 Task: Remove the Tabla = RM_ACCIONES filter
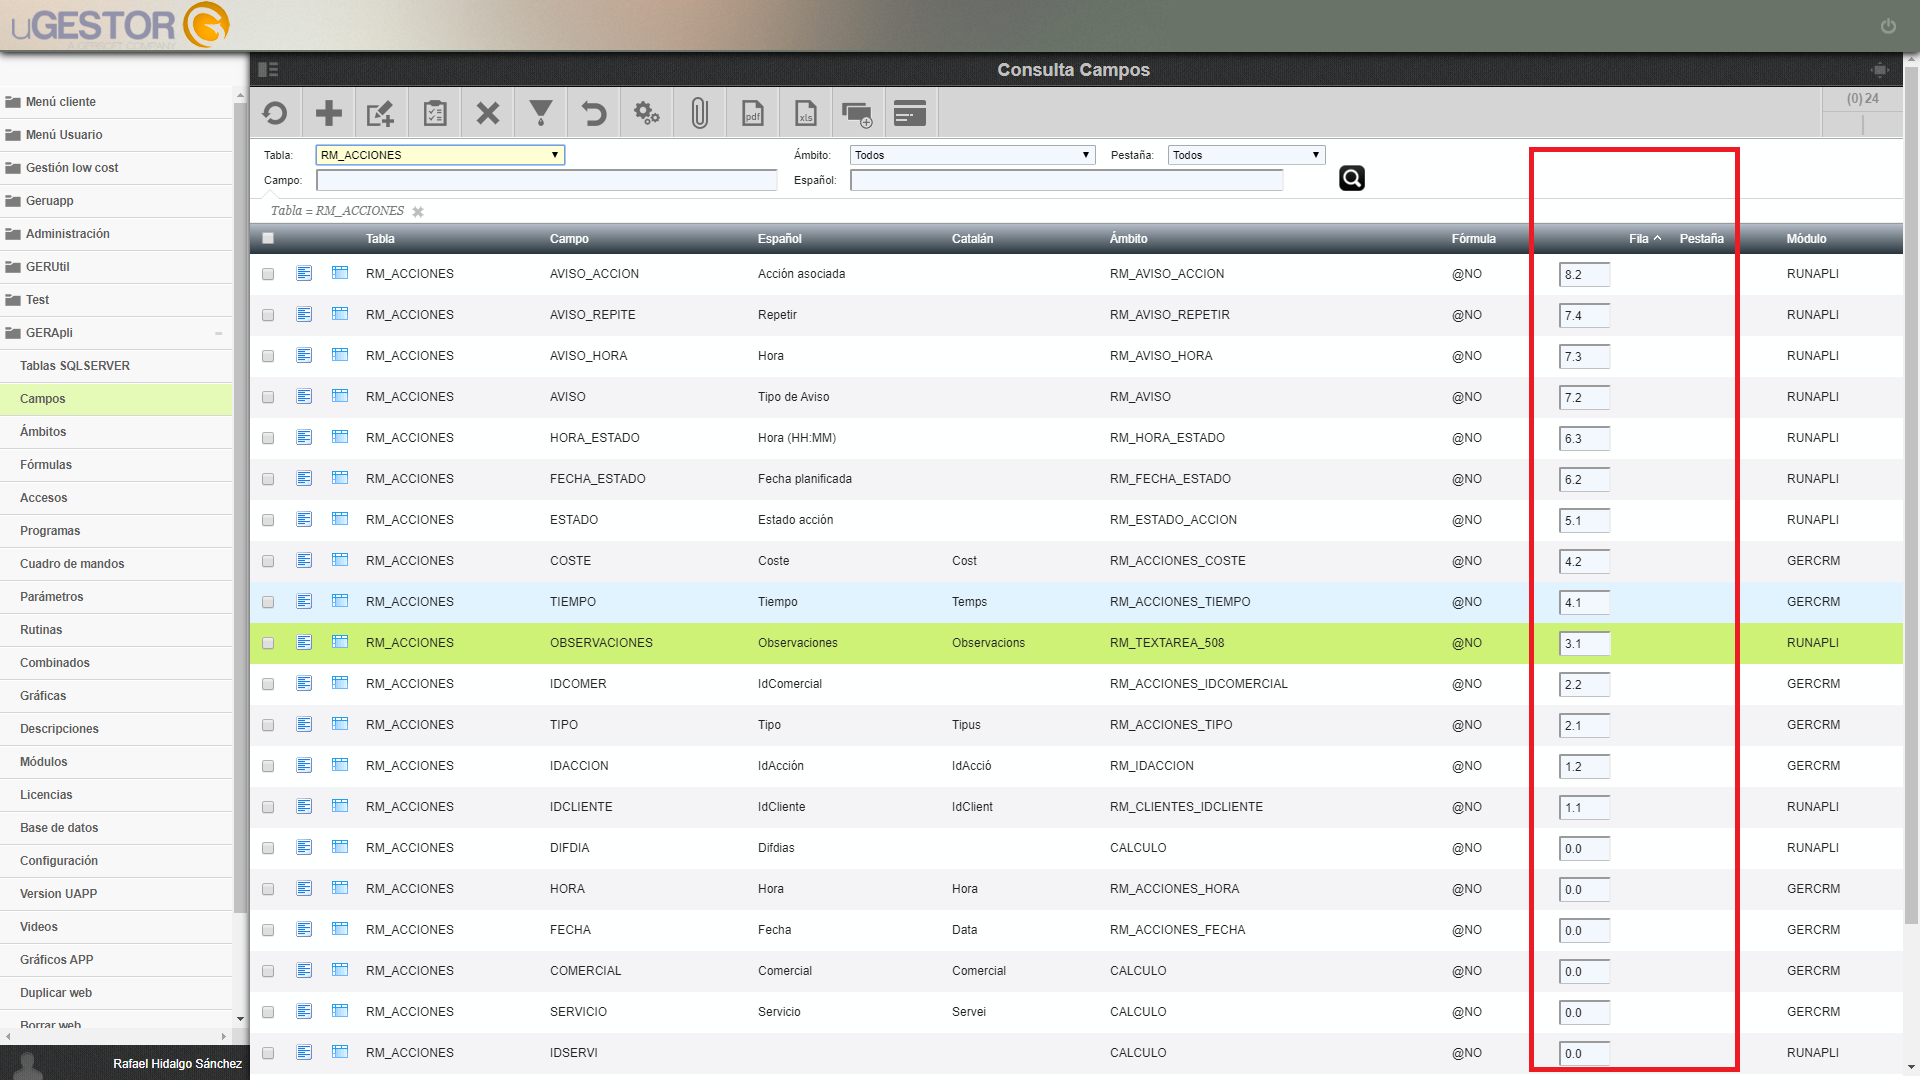pos(418,212)
